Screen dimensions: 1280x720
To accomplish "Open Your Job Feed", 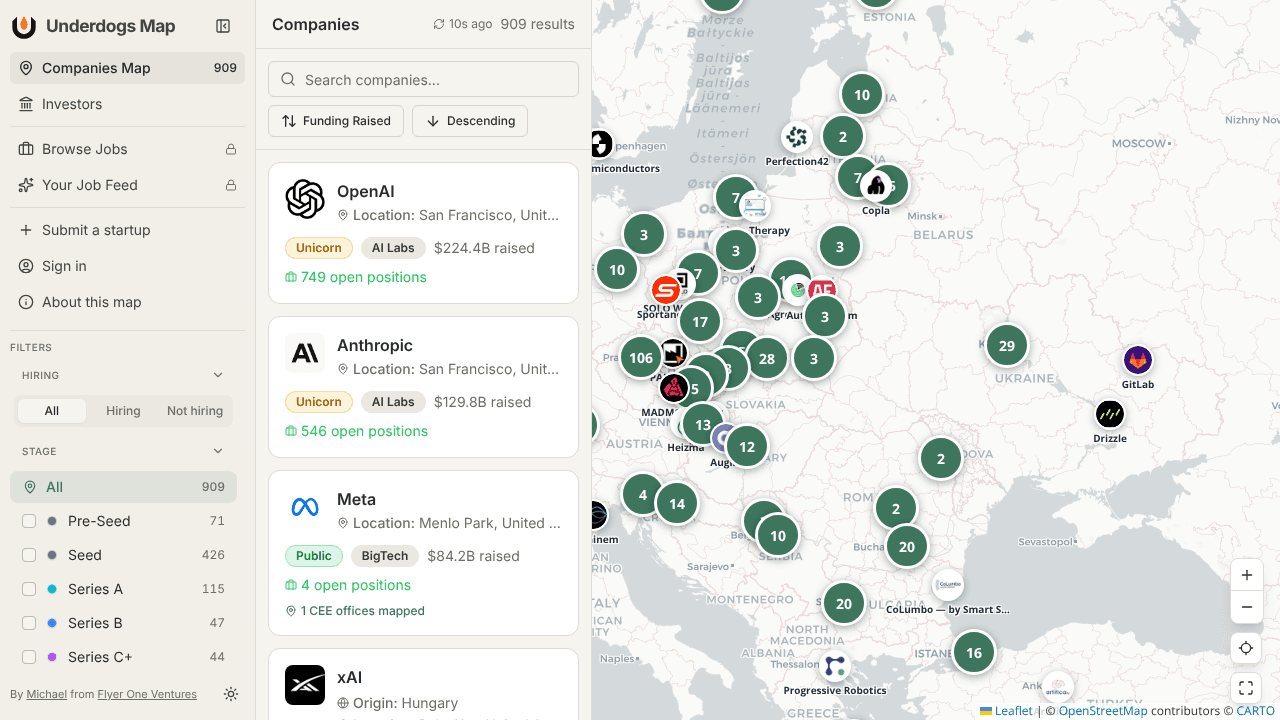I will pos(127,185).
